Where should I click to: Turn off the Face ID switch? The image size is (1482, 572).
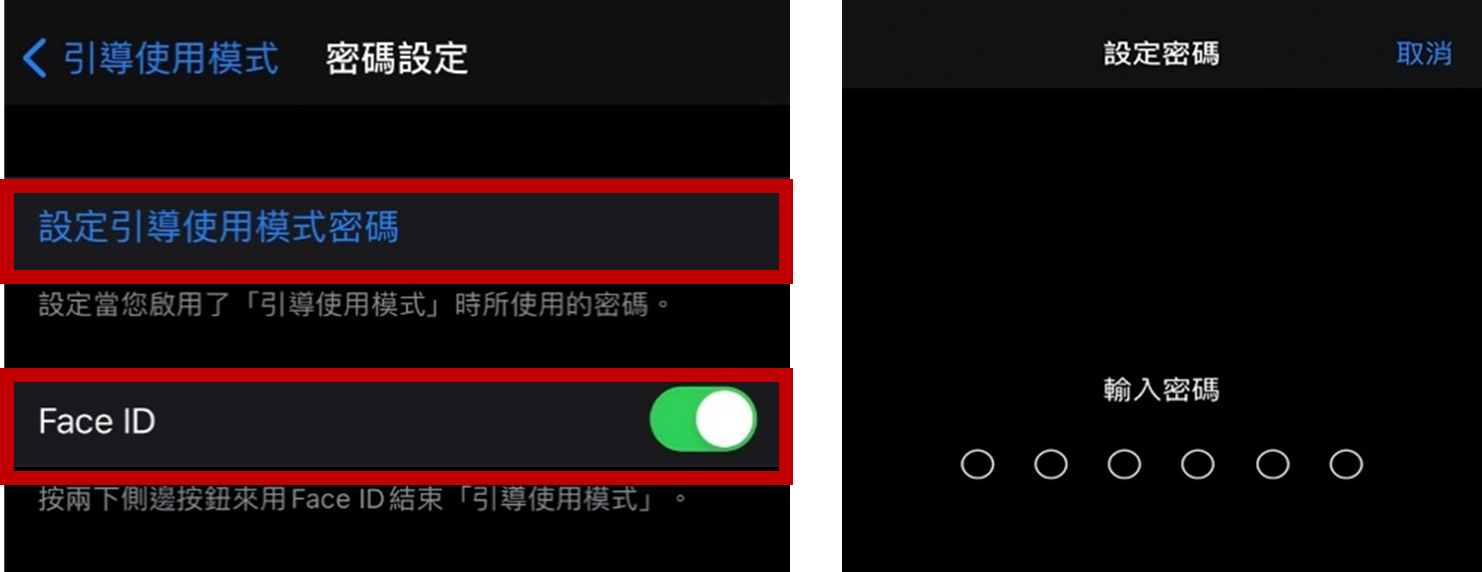(x=703, y=419)
